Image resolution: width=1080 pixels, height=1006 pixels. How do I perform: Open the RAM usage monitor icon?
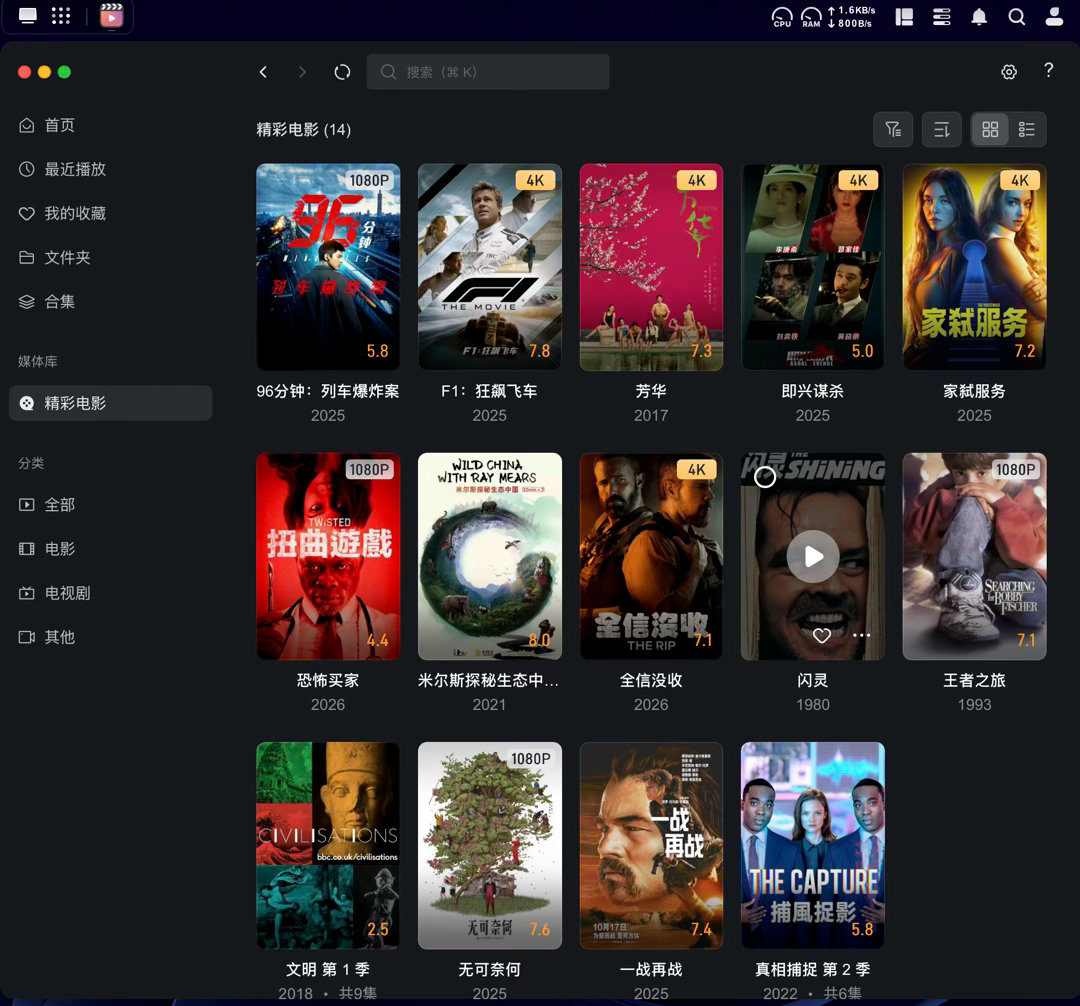tap(811, 17)
